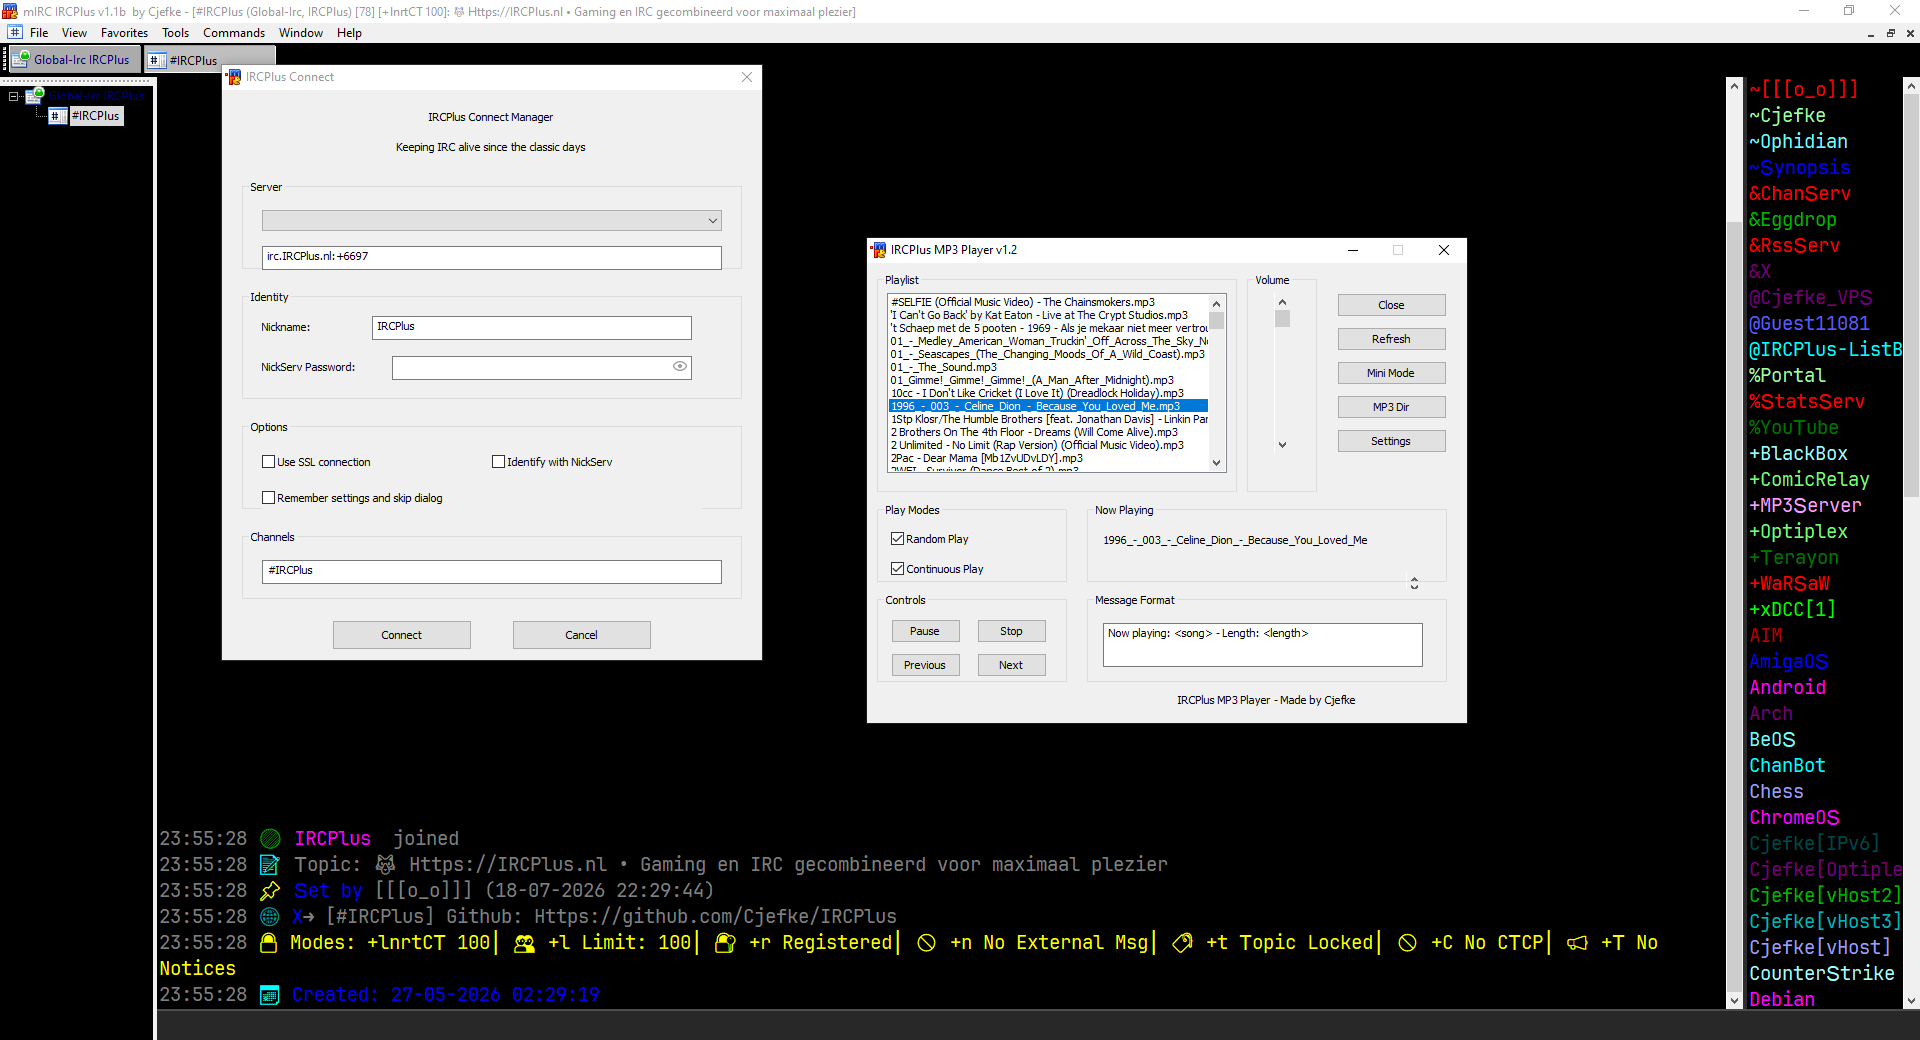The image size is (1920, 1040).
Task: Click the Volume slider thumb
Action: pos(1282,319)
